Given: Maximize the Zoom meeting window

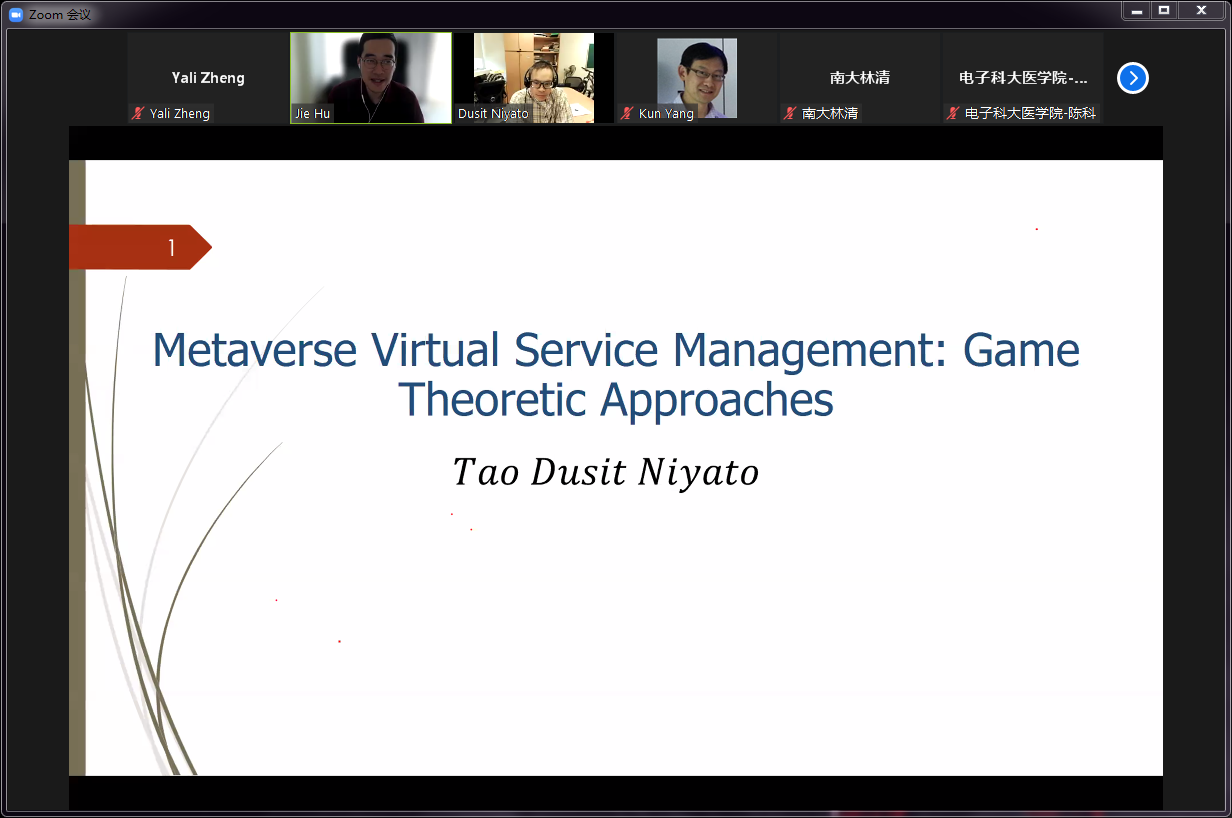Looking at the screenshot, I should coord(1163,10).
